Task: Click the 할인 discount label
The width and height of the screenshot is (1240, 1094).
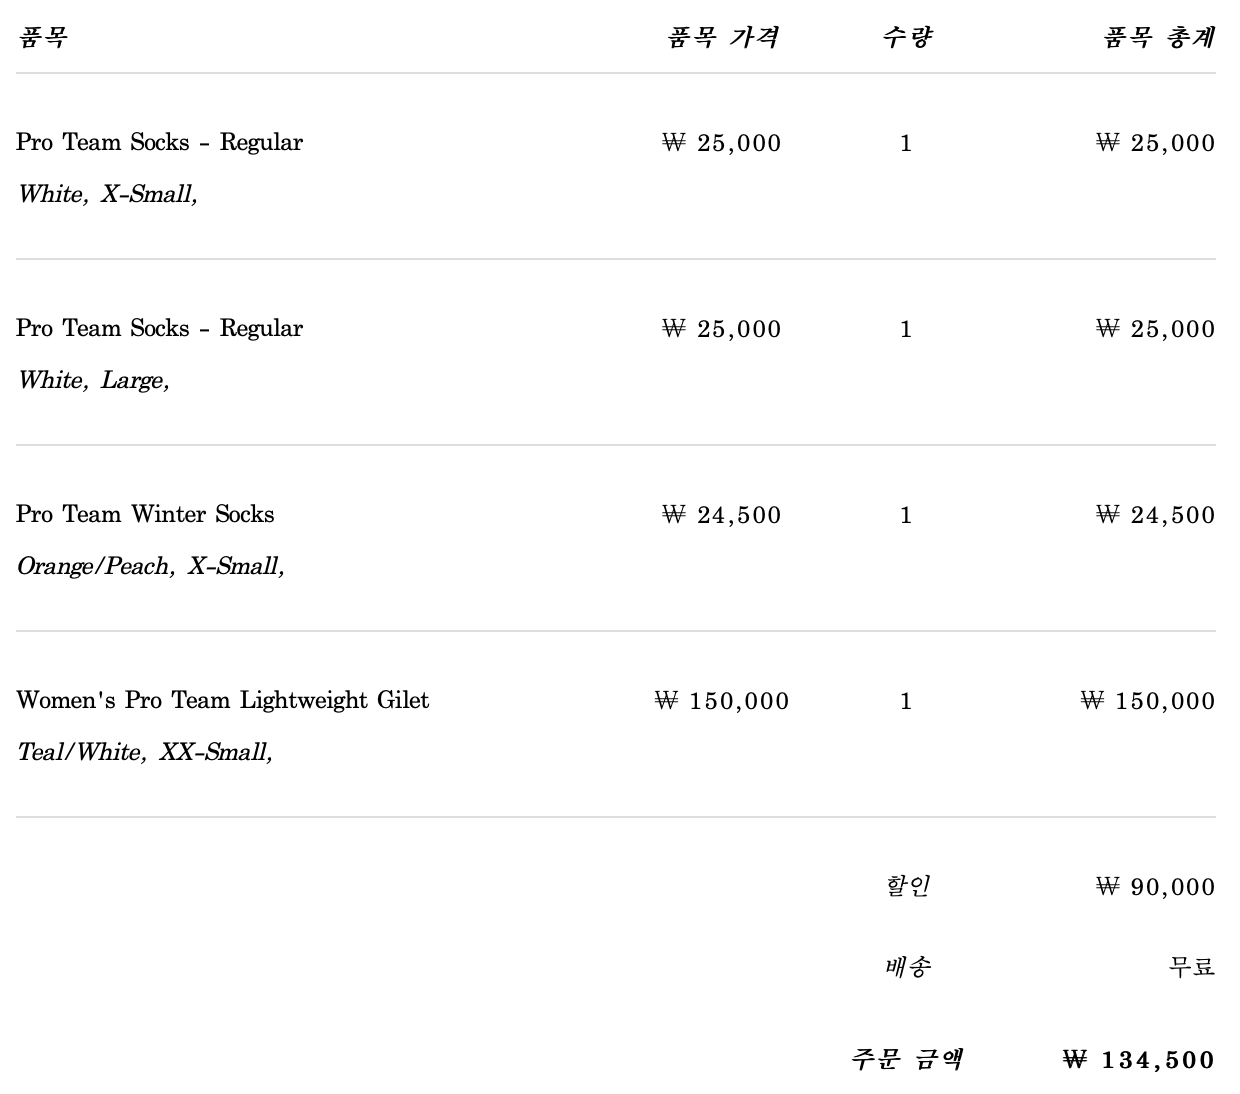Action: pyautogui.click(x=908, y=886)
